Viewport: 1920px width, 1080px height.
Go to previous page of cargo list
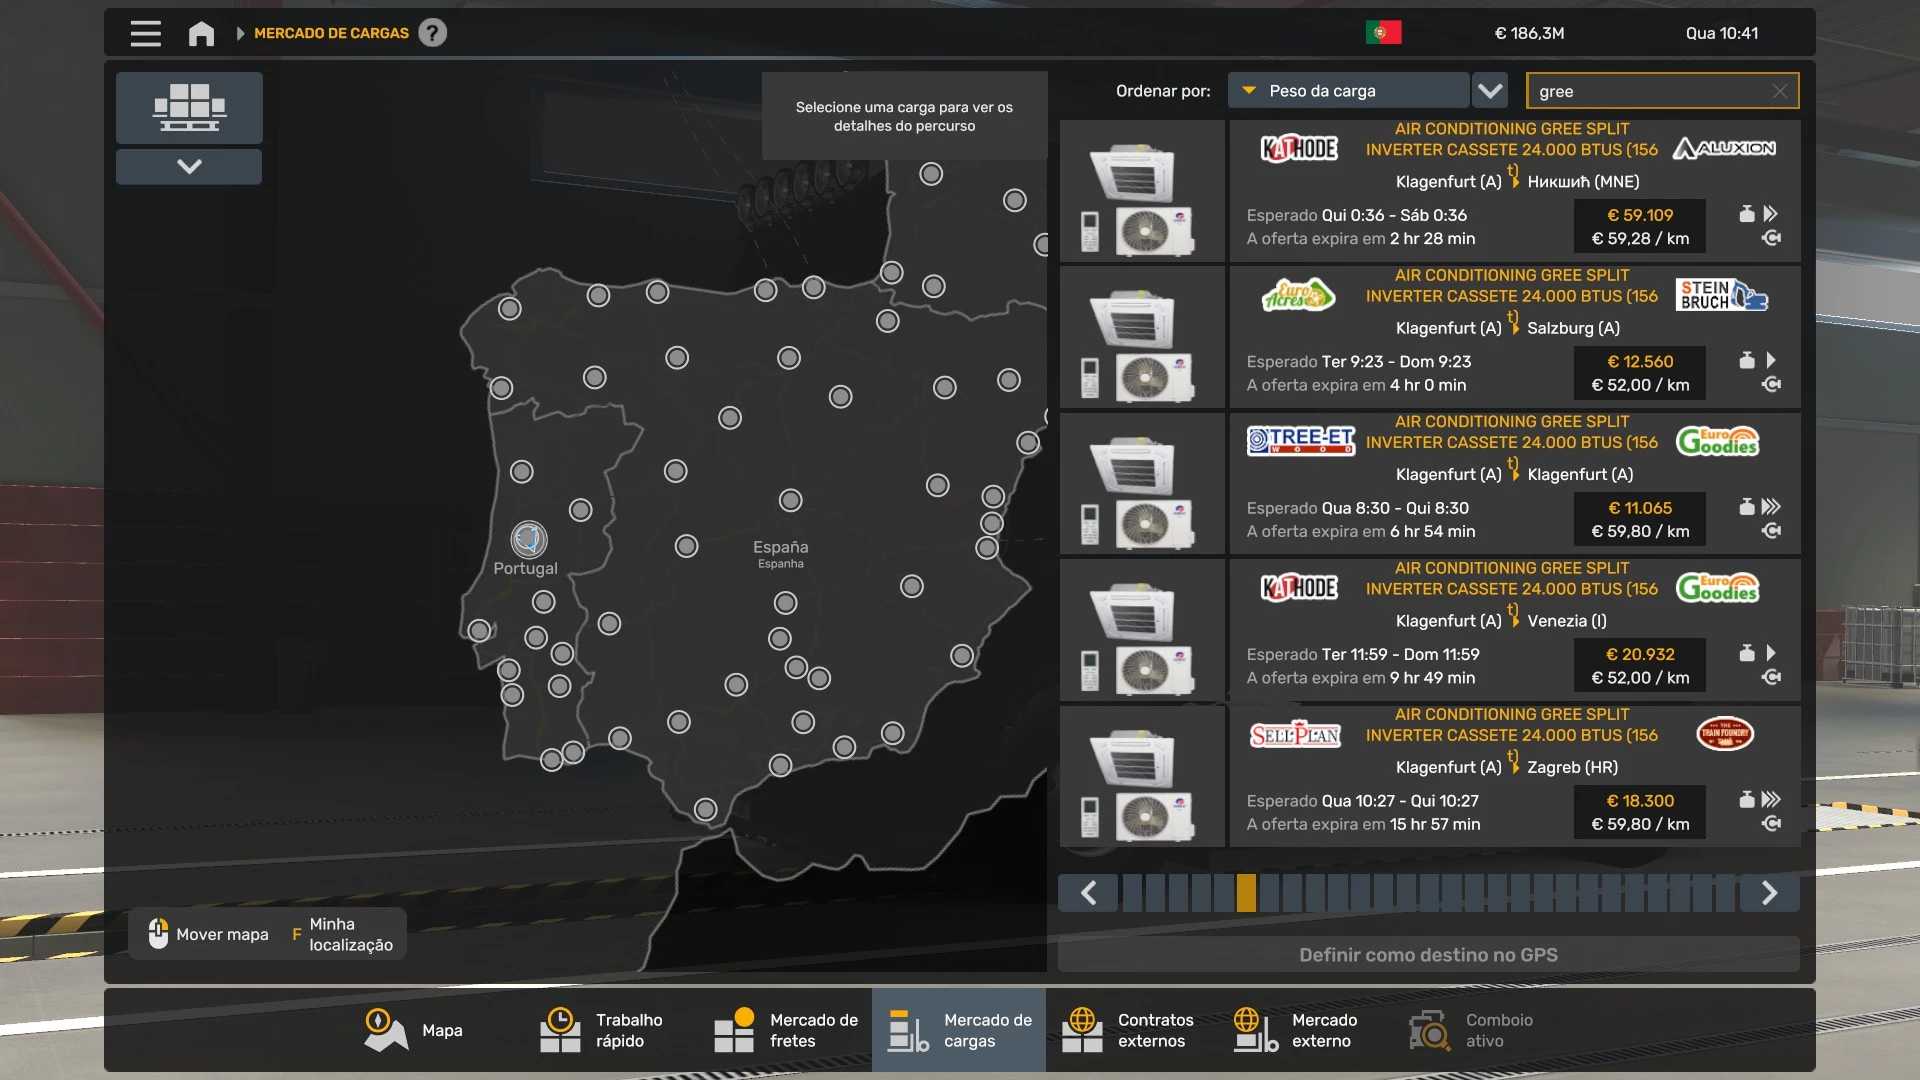[x=1089, y=892]
